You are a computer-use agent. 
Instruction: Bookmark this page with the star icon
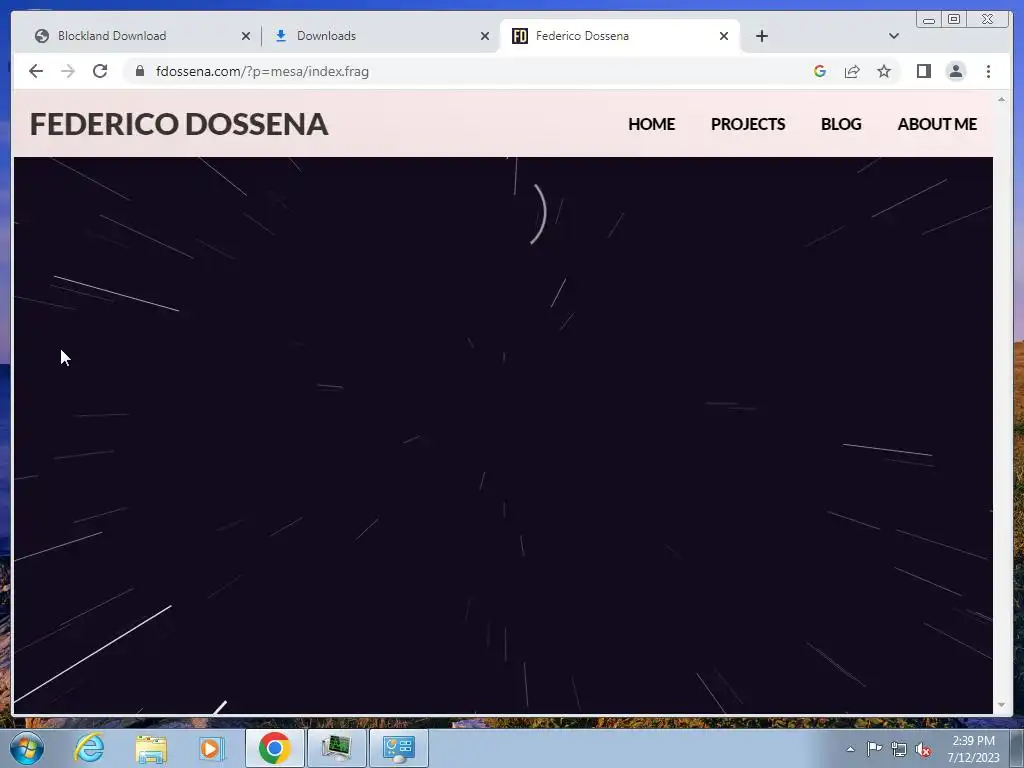pos(884,71)
